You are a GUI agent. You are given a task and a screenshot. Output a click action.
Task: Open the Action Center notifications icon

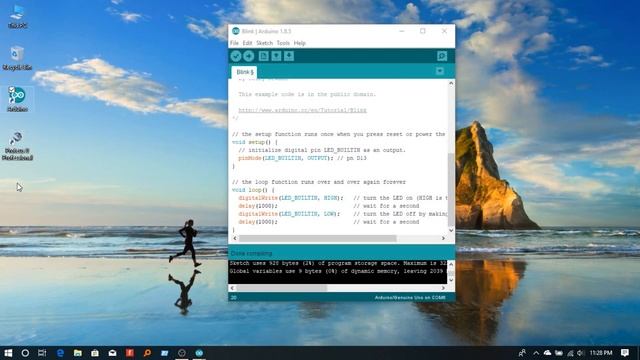point(625,353)
